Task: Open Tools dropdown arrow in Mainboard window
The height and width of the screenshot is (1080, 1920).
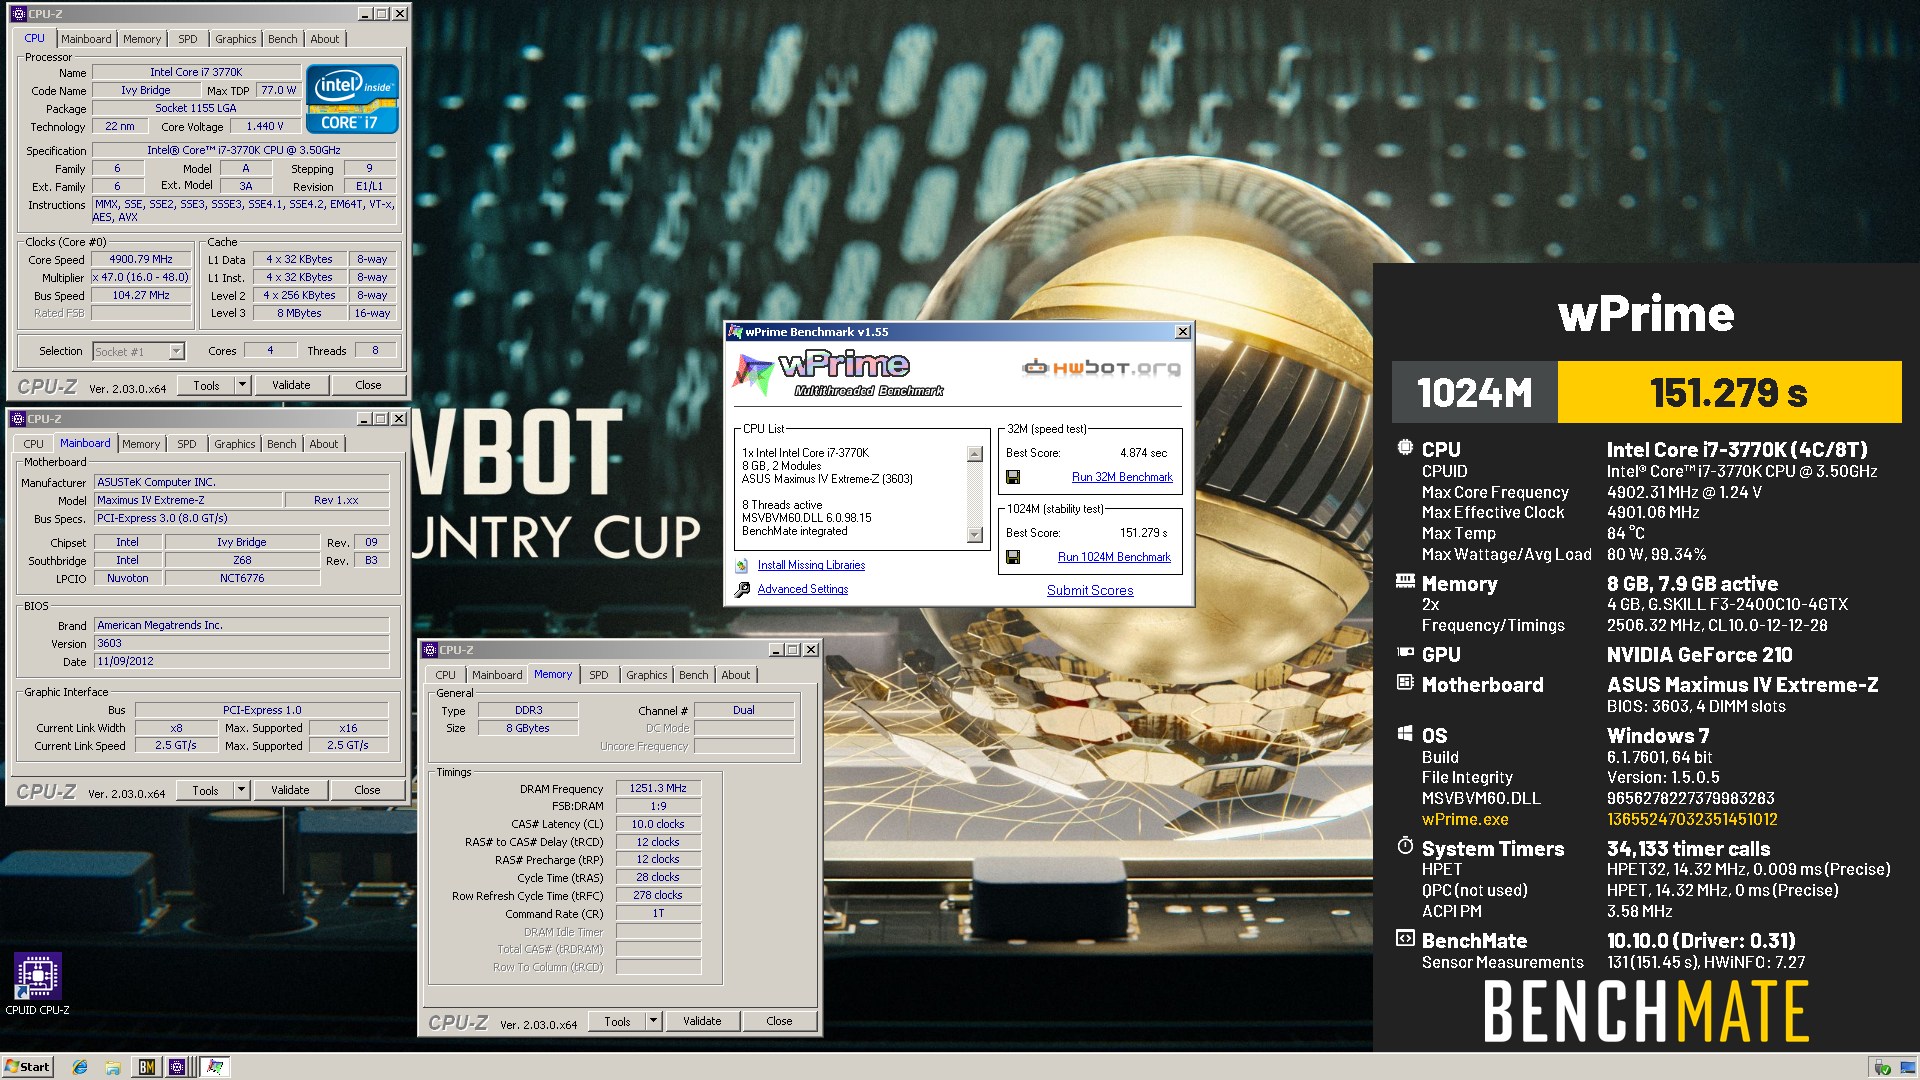Action: point(241,790)
